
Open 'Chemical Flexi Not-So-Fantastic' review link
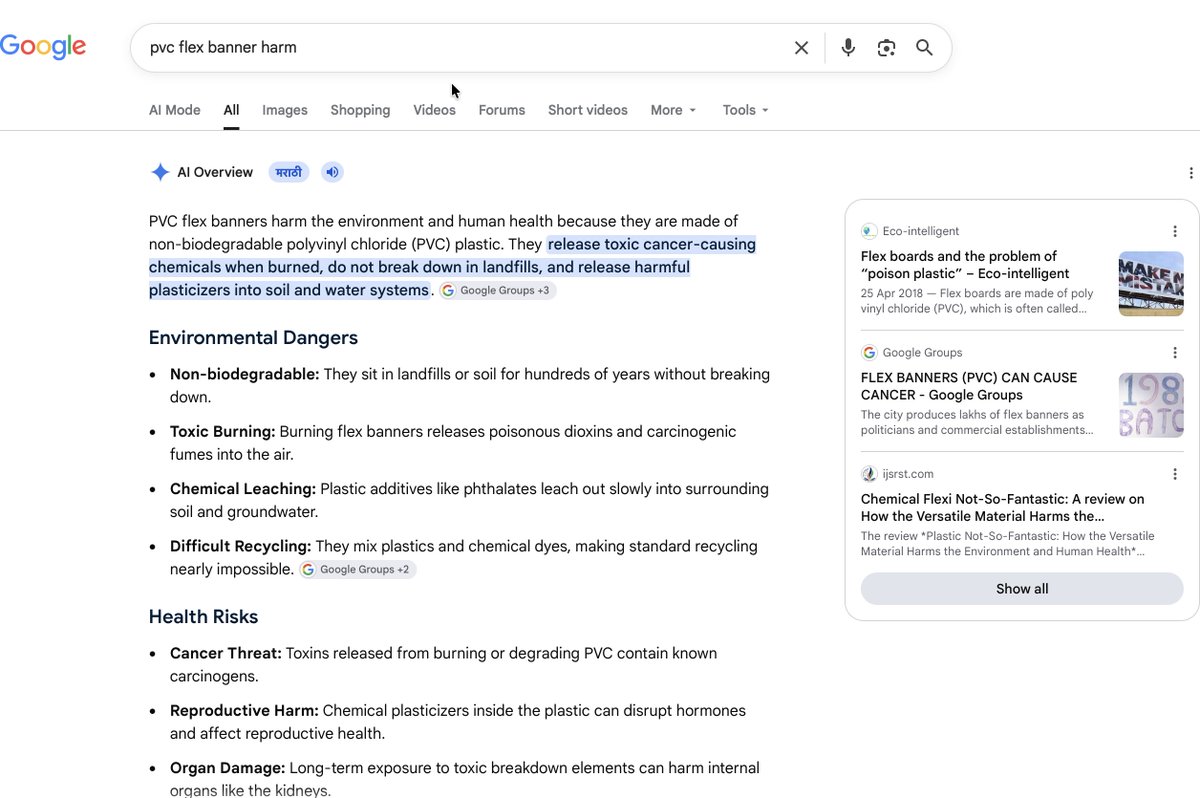coord(1003,508)
